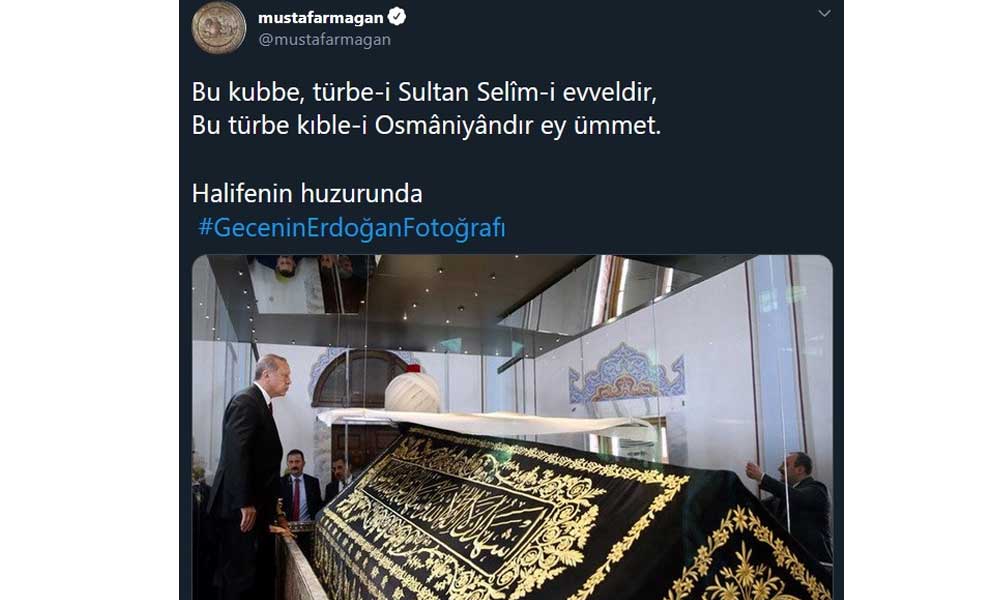Screen dimensions: 1000x600
Task: Open the mustafarmagan display name
Action: tap(320, 17)
